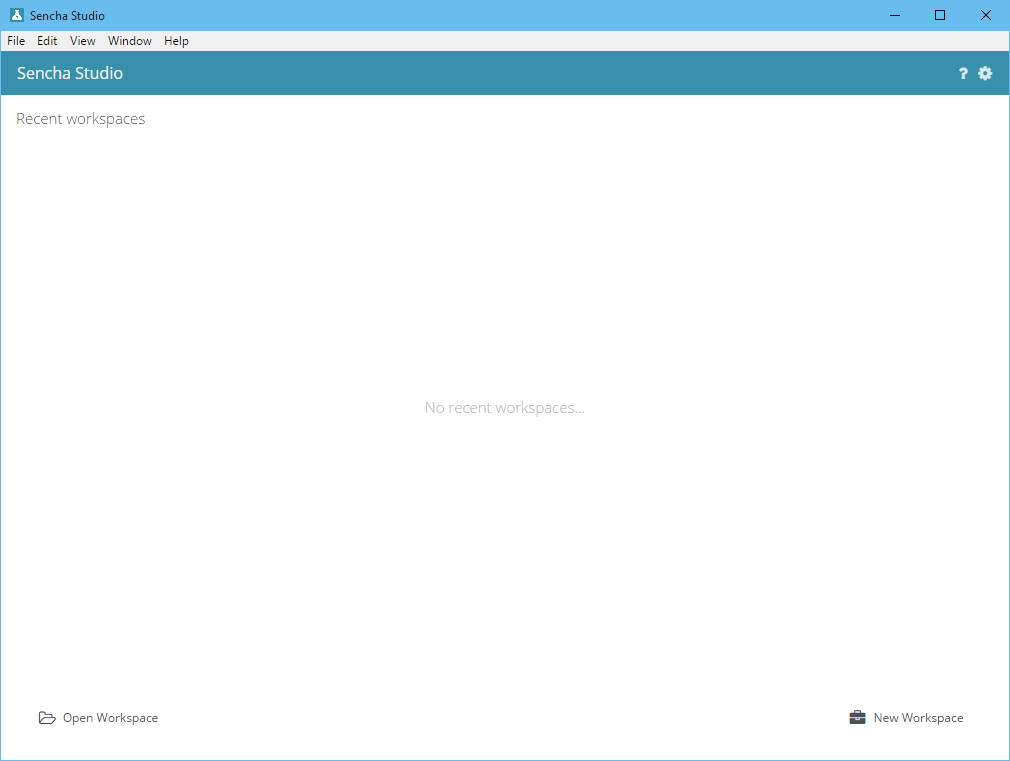1010x761 pixels.
Task: Click the Recent workspaces heading
Action: [81, 119]
